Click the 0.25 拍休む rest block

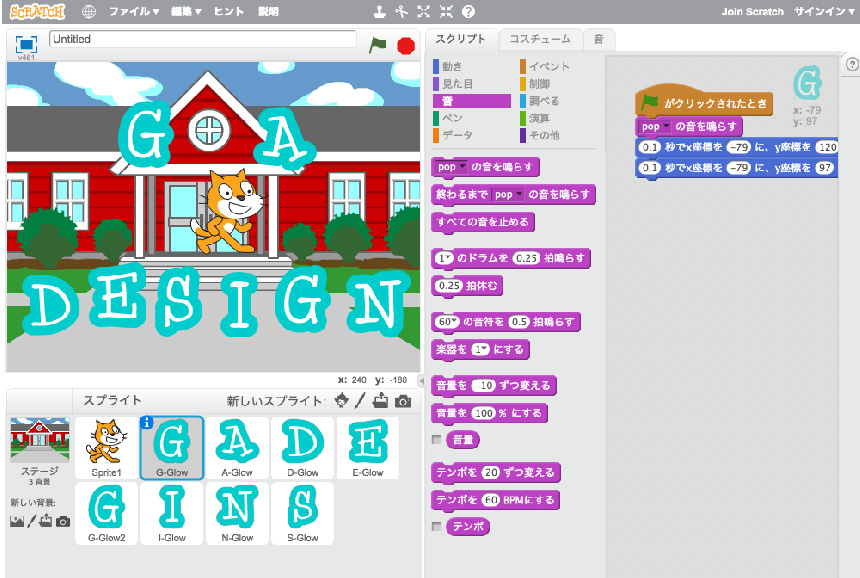(467, 286)
